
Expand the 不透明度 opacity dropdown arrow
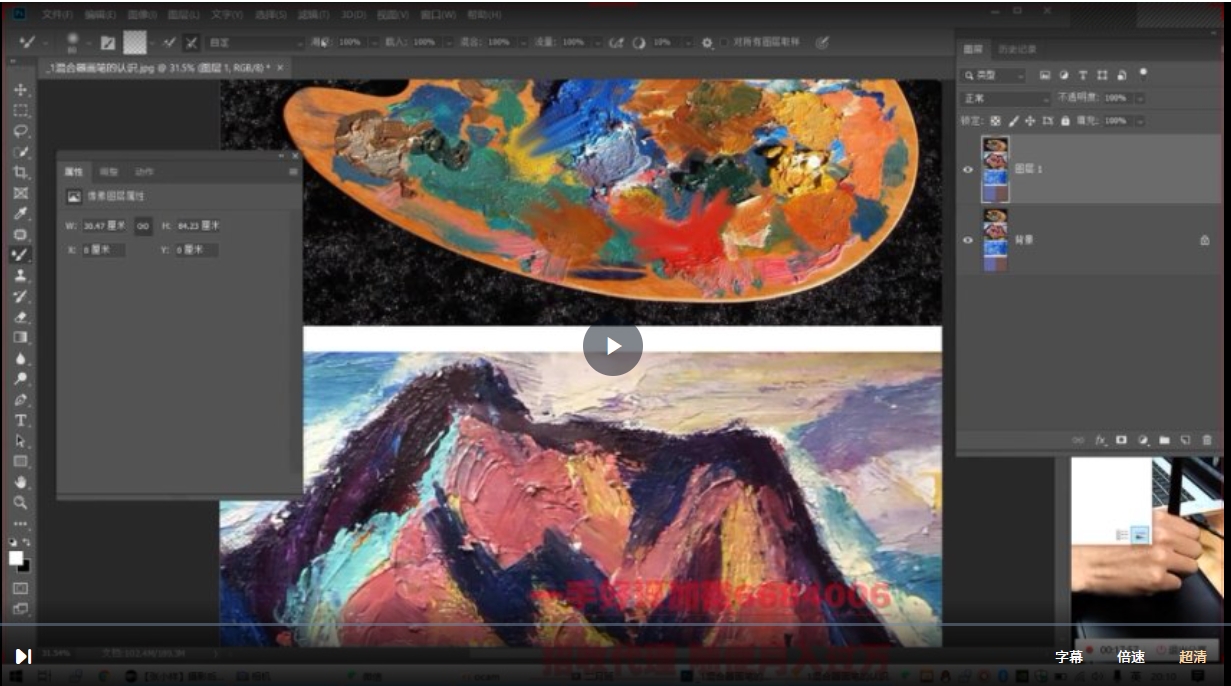pyautogui.click(x=1140, y=98)
